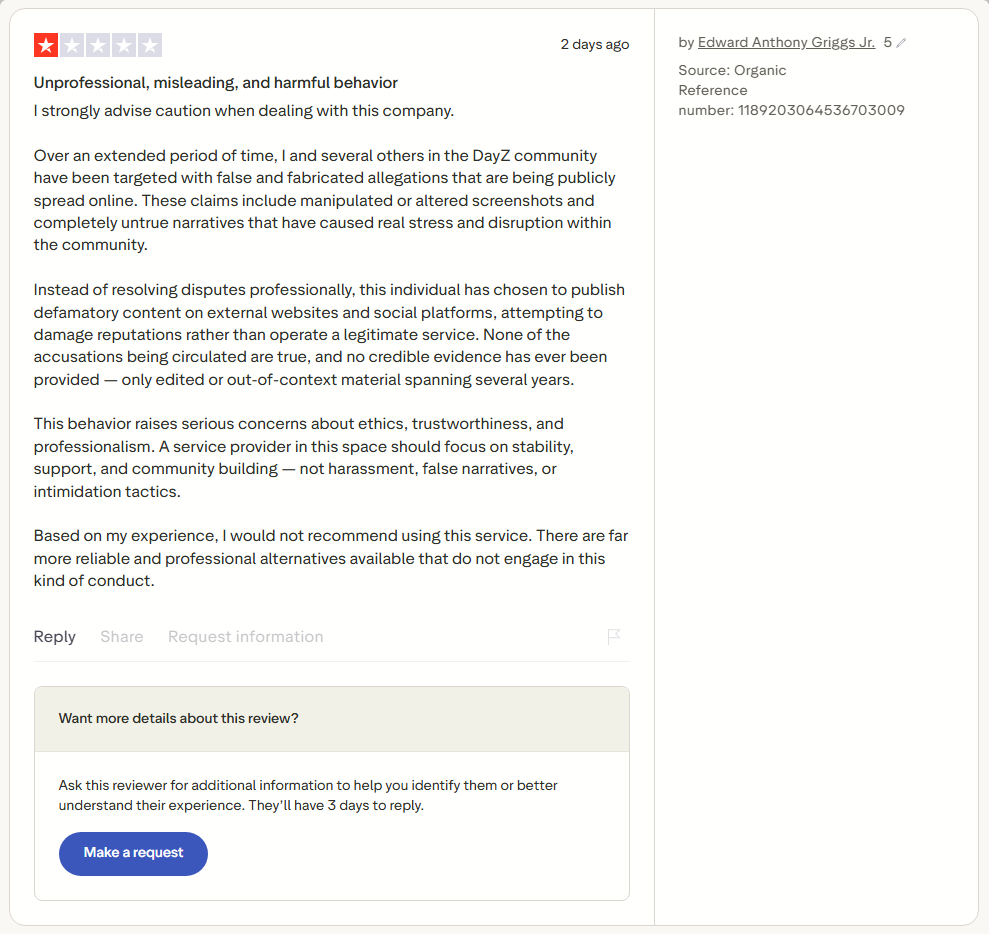Click the 'Source: Organic' label
Screen dimensions: 989x934
pos(732,70)
